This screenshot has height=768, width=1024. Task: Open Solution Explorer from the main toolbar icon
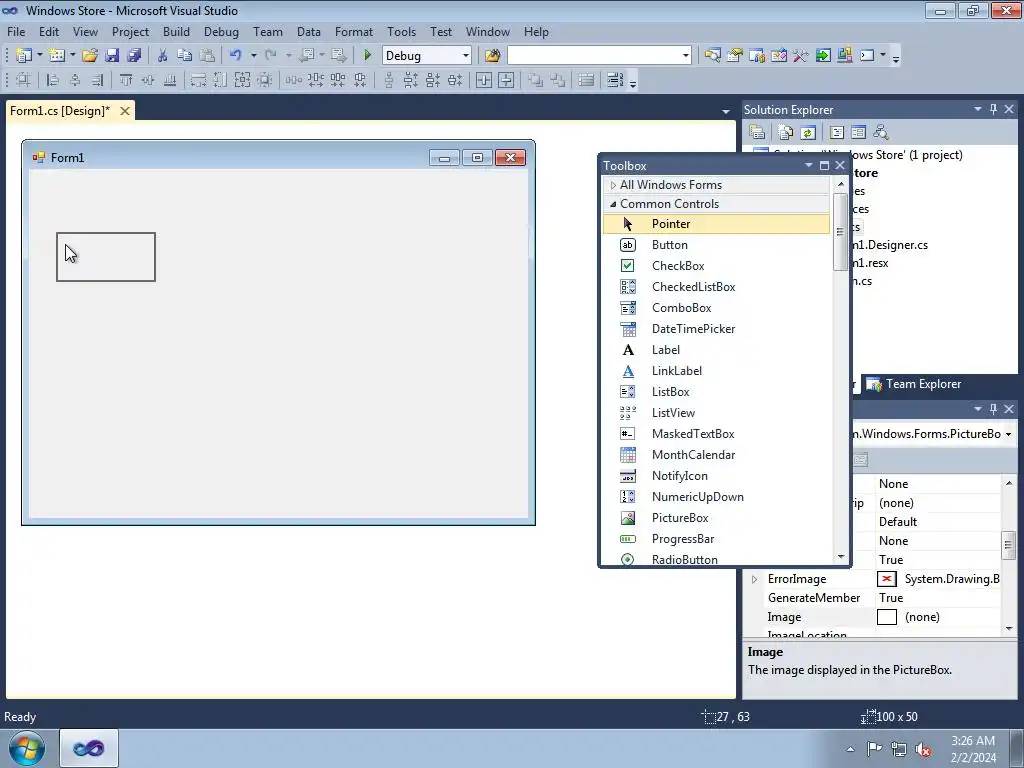[712, 56]
